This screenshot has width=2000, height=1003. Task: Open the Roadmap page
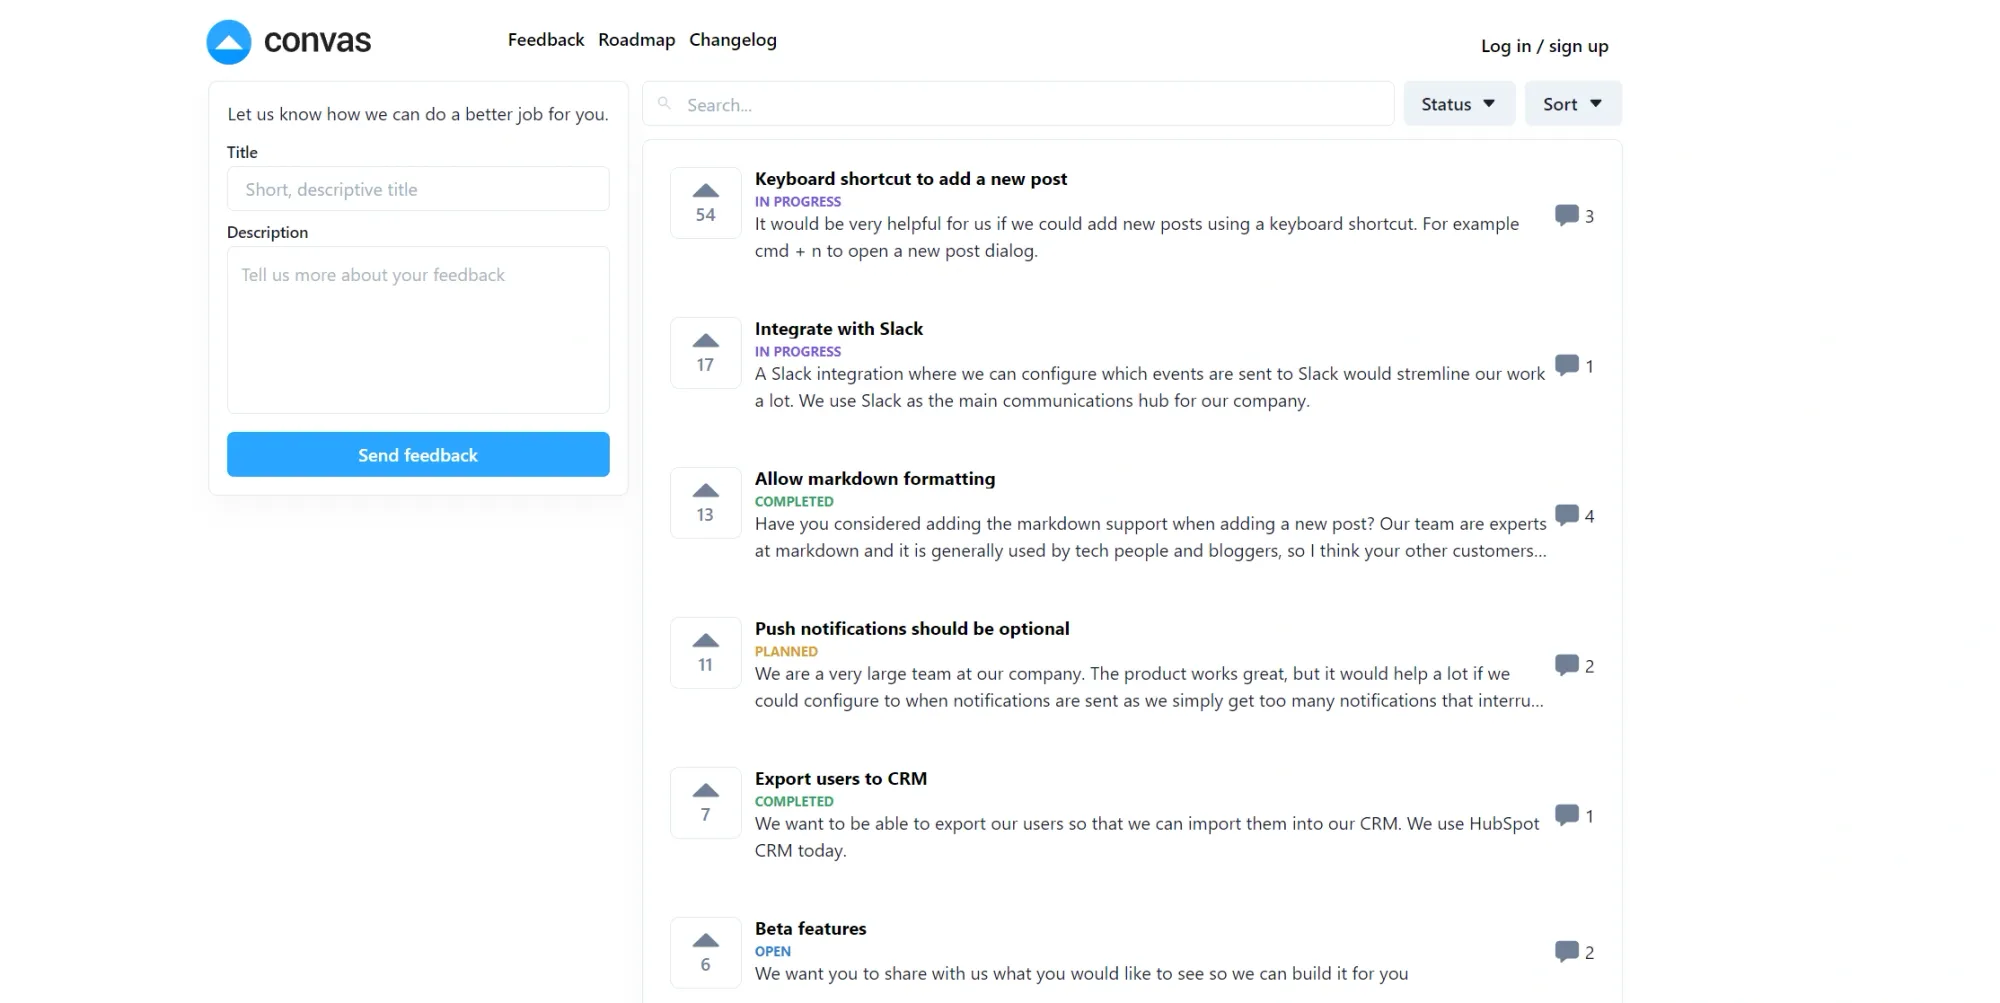[637, 40]
